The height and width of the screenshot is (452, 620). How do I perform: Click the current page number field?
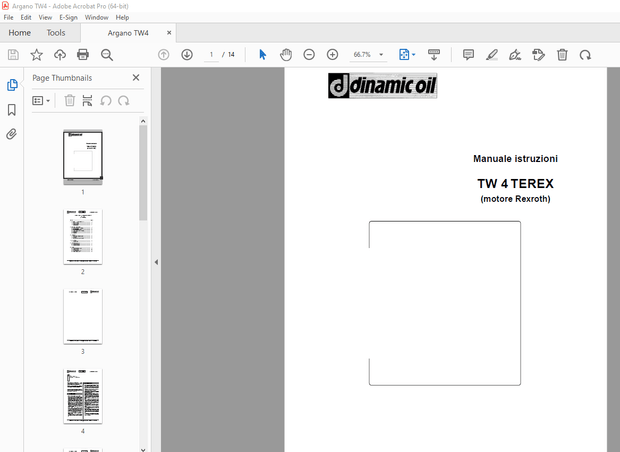coord(211,55)
